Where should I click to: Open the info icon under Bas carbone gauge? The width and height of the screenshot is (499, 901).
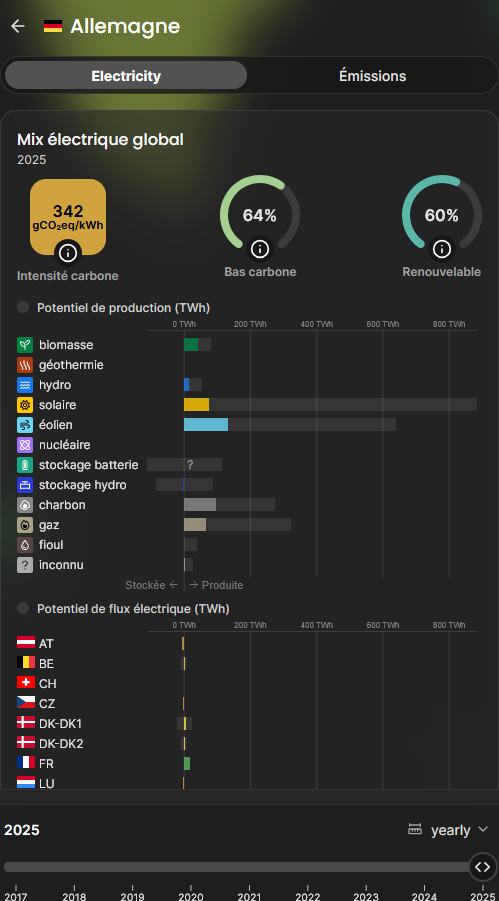tap(260, 248)
